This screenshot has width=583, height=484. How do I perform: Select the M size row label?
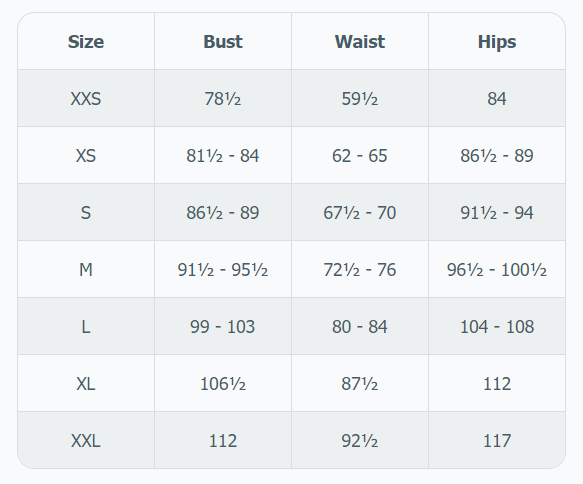tap(86, 270)
